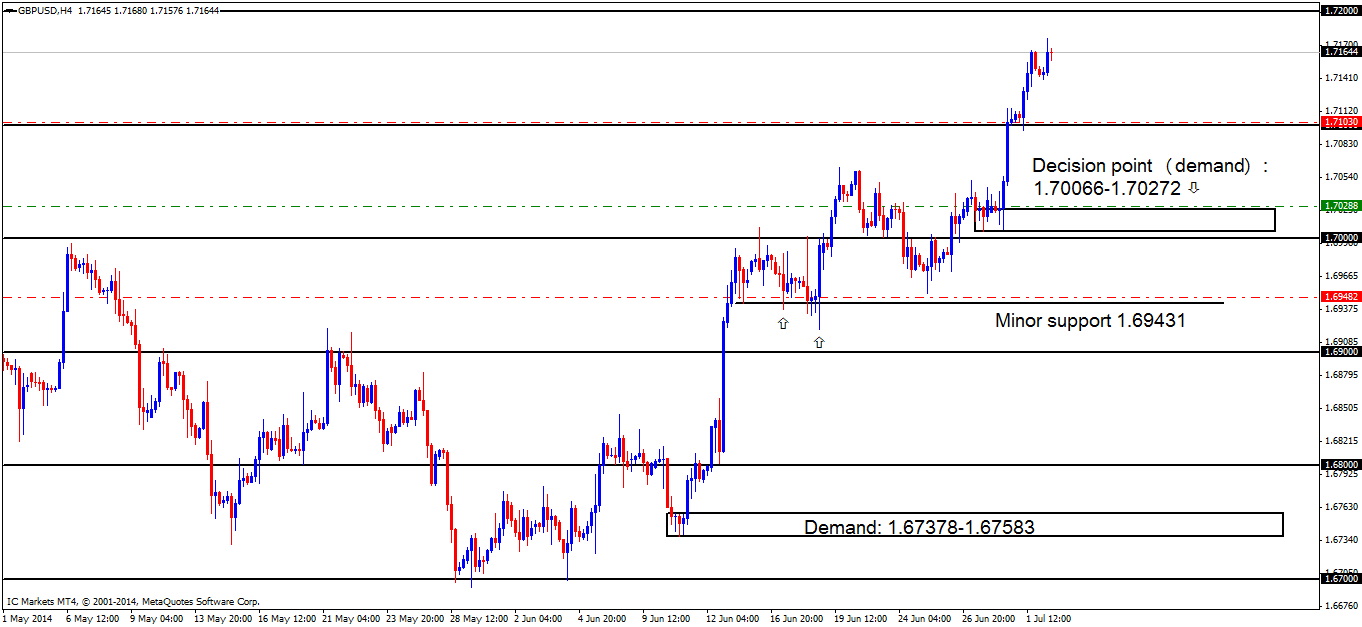Select the 'Minor support 1.69431' text label

click(x=1090, y=321)
